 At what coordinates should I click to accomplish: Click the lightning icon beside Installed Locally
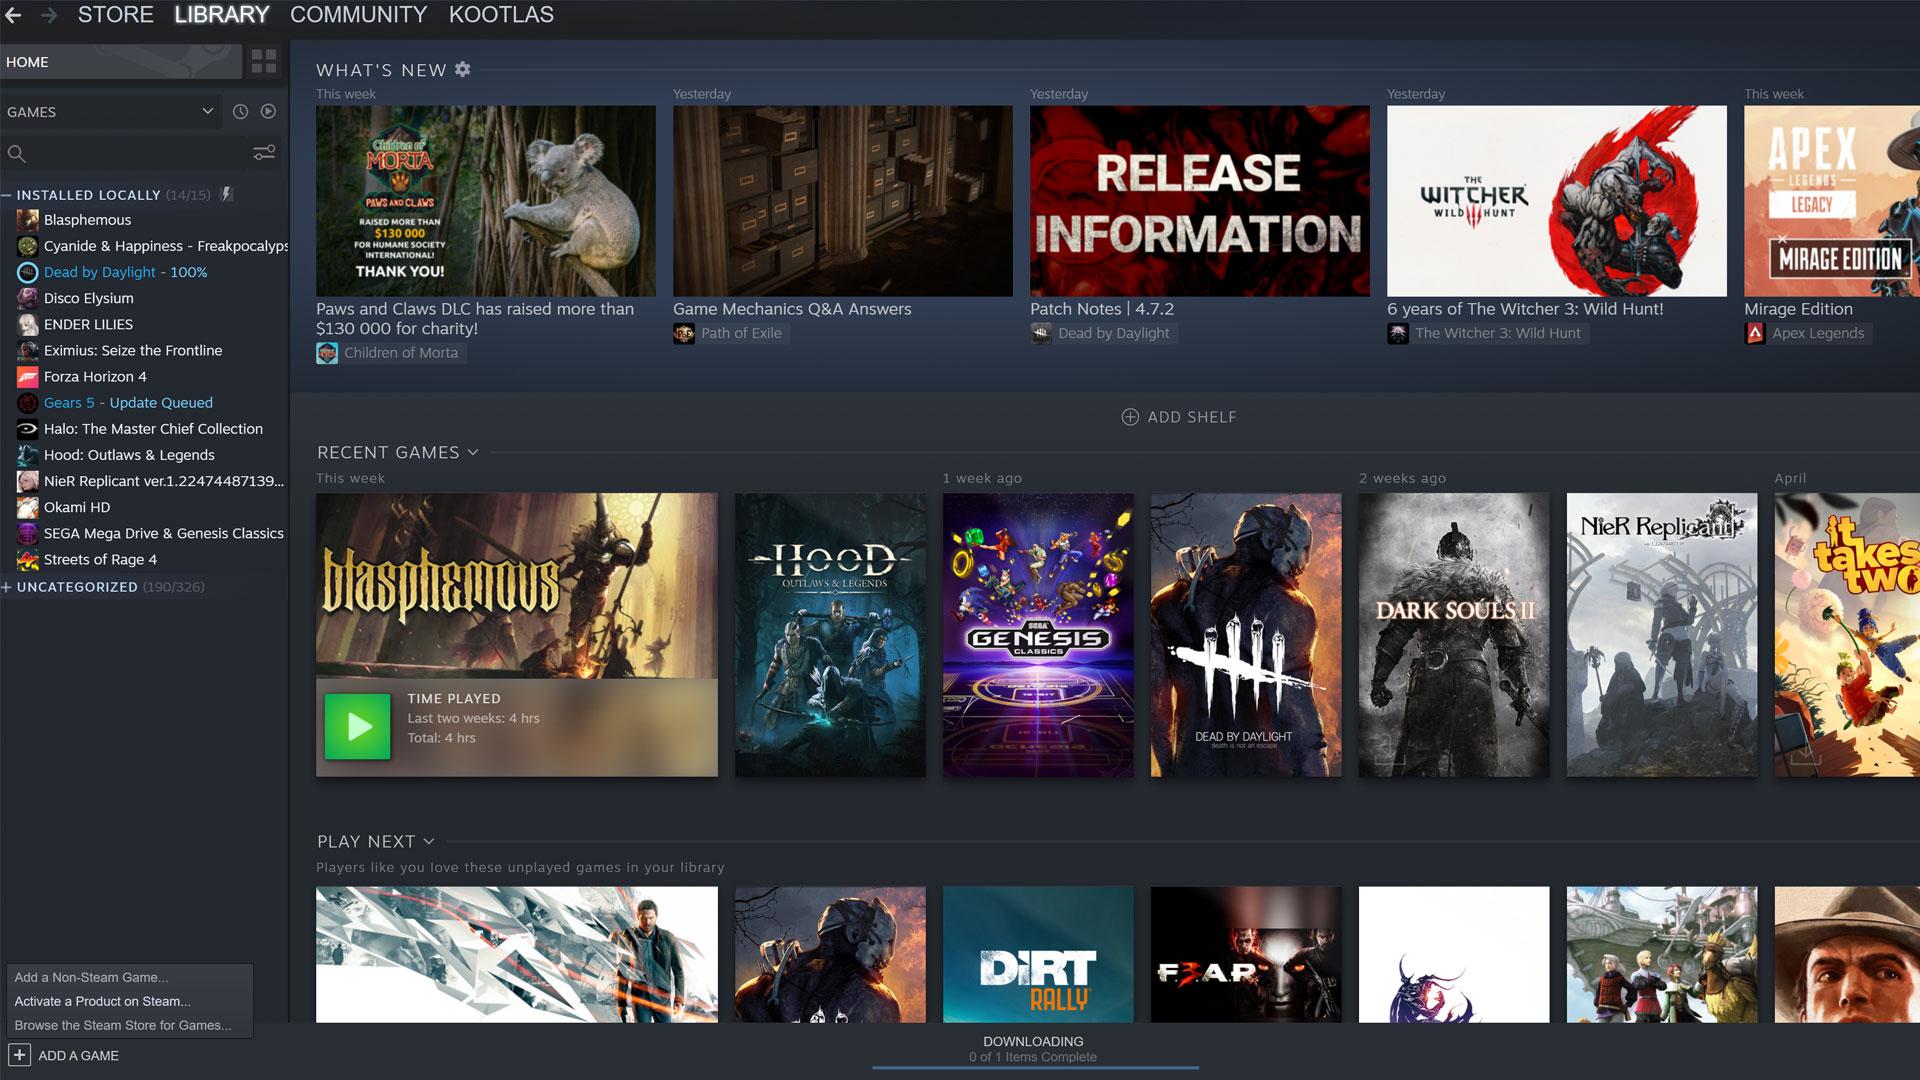click(x=227, y=194)
